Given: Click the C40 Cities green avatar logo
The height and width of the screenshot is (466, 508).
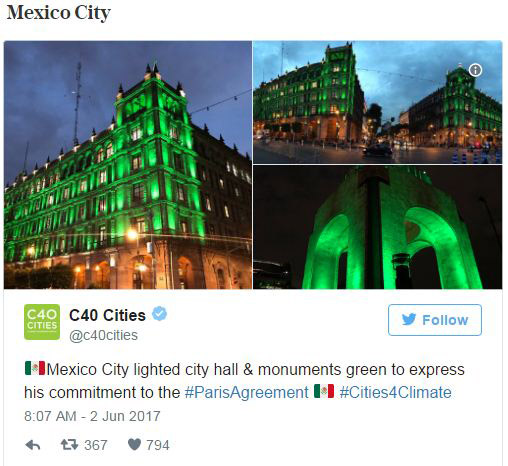Looking at the screenshot, I should (42, 322).
